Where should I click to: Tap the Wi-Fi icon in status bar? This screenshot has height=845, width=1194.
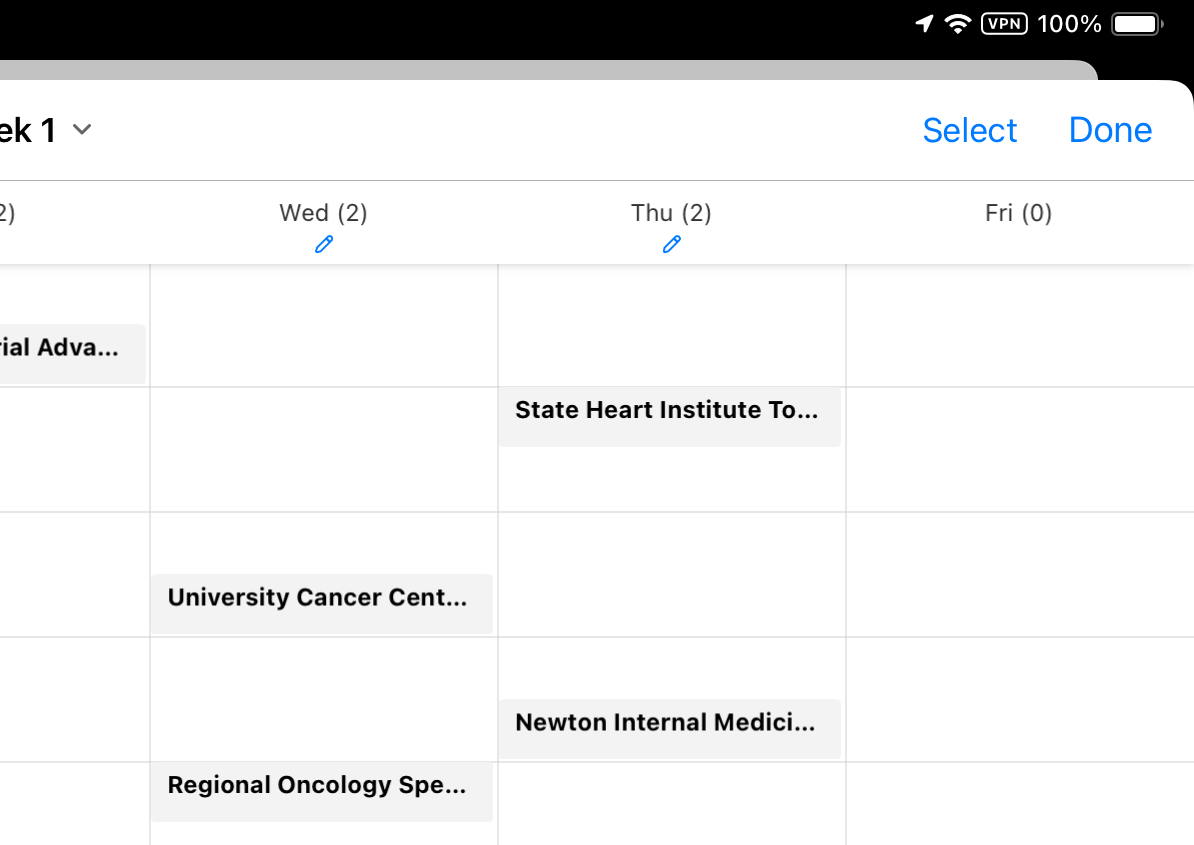click(958, 24)
